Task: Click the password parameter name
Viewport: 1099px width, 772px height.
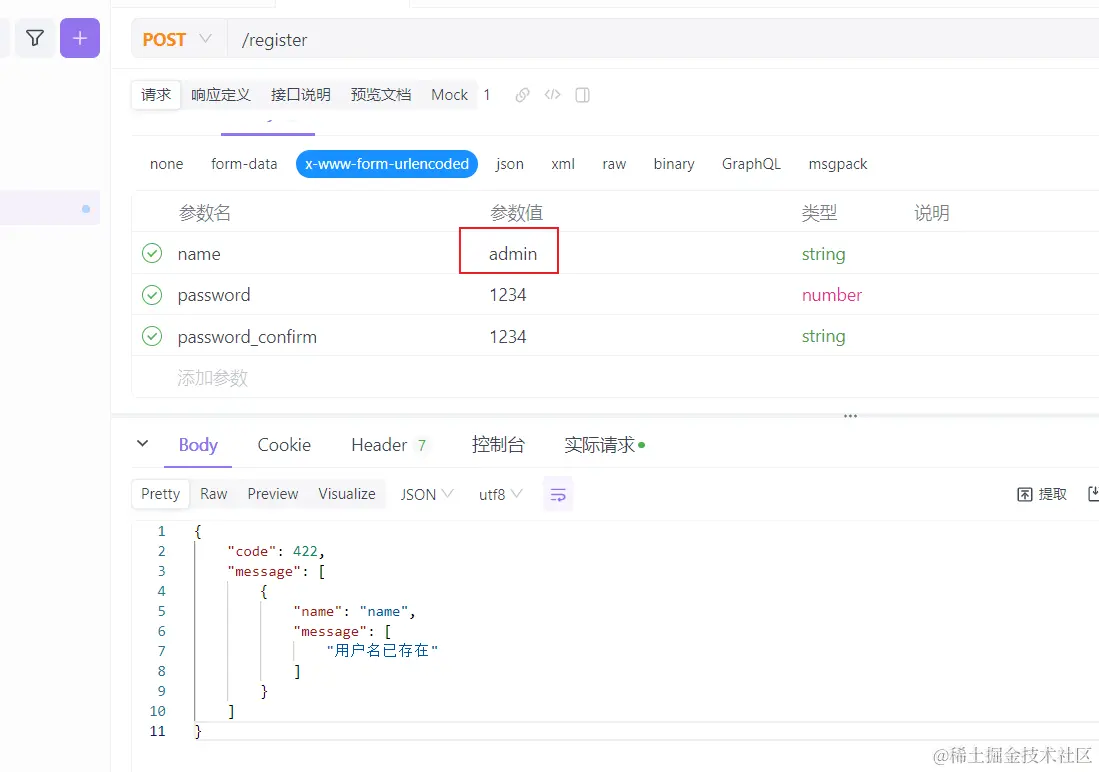Action: pyautogui.click(x=214, y=295)
